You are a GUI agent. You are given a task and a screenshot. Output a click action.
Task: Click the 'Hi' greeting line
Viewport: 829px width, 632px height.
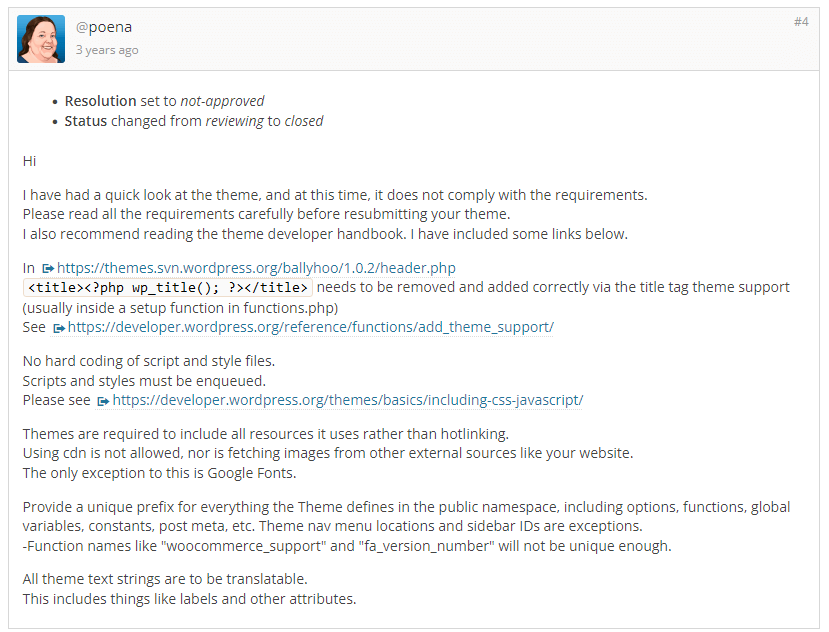(x=29, y=161)
